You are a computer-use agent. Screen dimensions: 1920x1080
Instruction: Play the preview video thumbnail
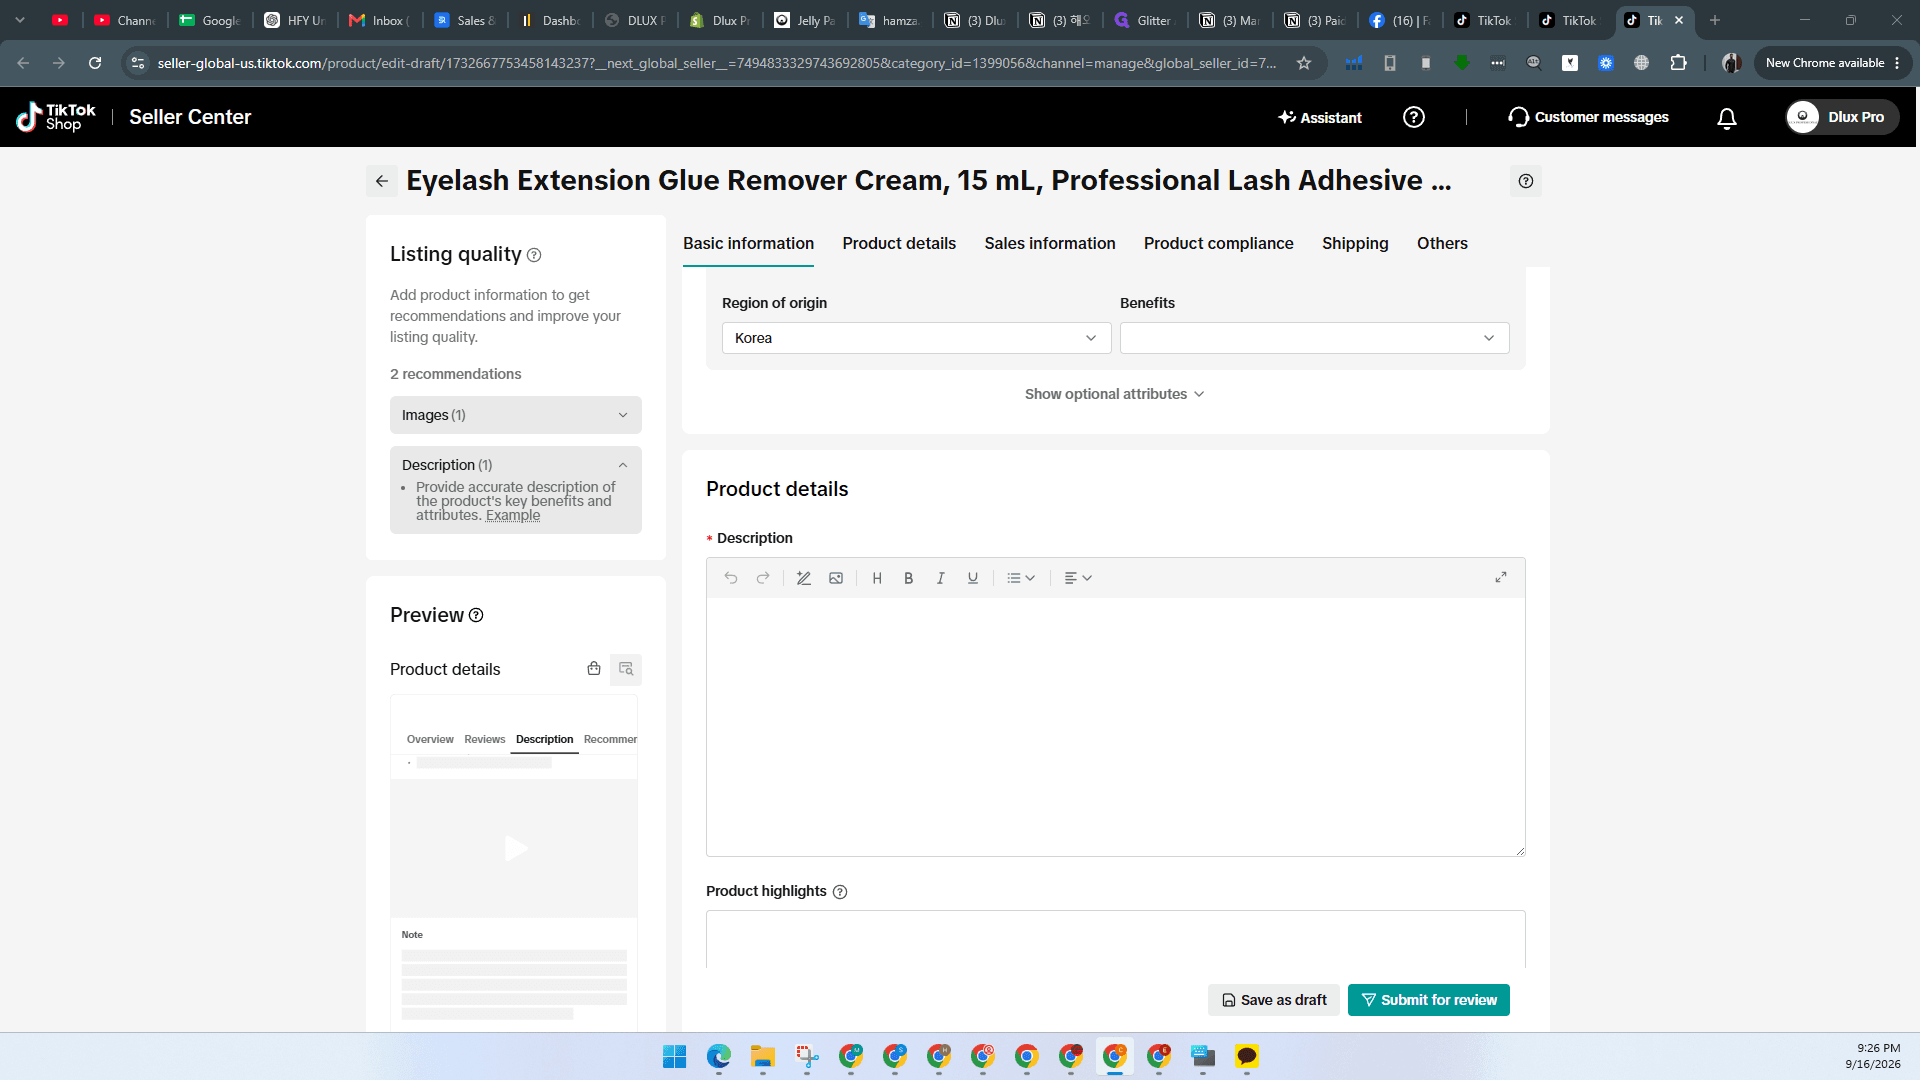tap(515, 849)
